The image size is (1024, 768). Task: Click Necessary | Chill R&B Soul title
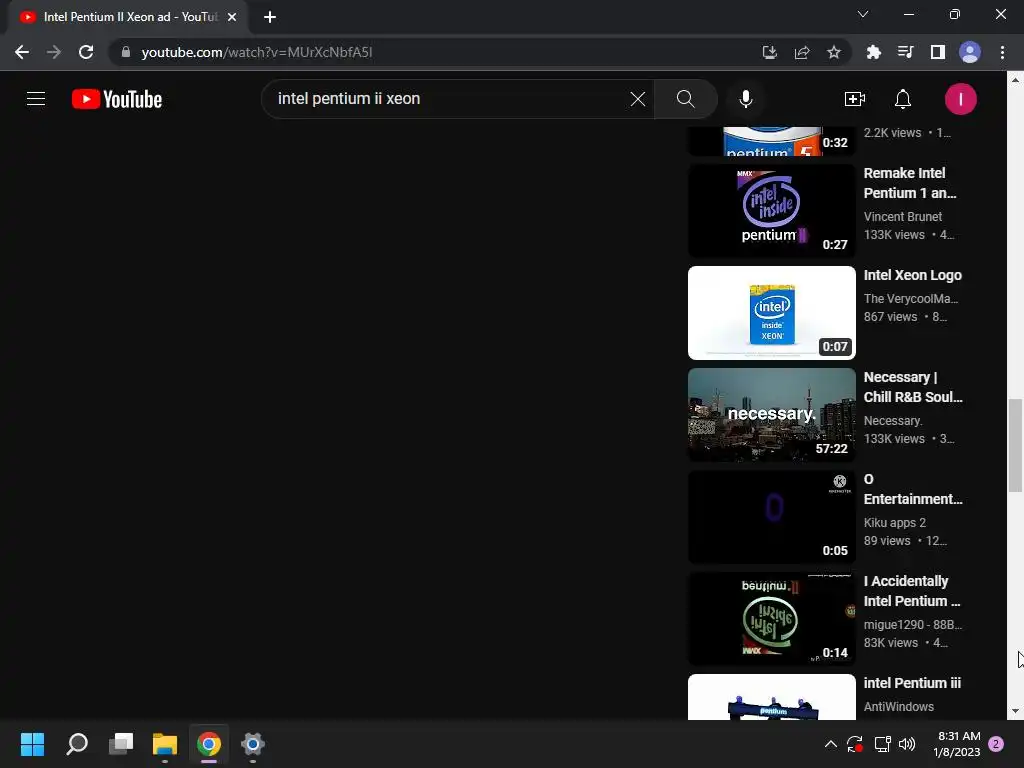coord(913,387)
